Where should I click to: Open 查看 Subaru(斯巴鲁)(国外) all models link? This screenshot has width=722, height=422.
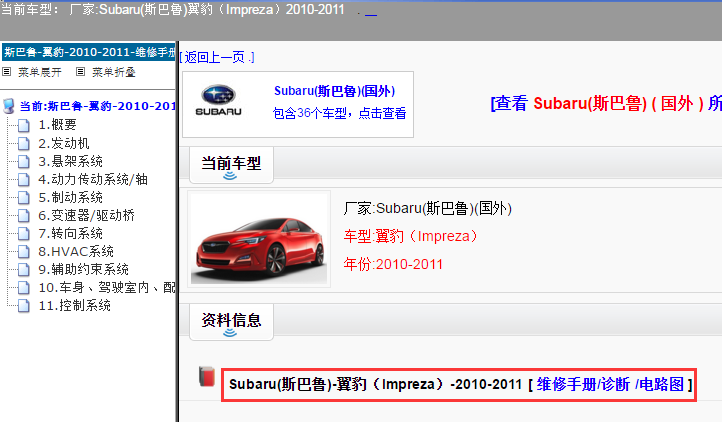click(x=606, y=103)
